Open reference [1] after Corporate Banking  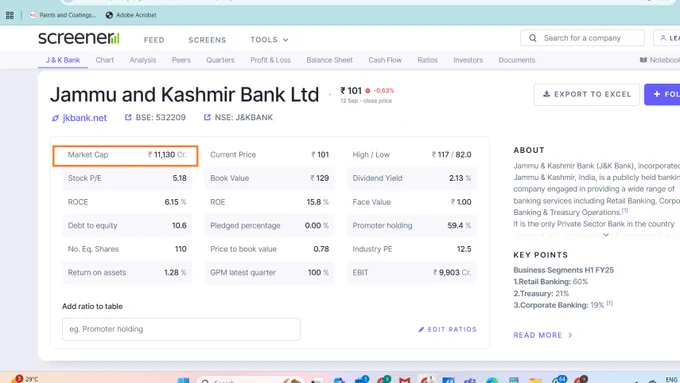point(609,303)
